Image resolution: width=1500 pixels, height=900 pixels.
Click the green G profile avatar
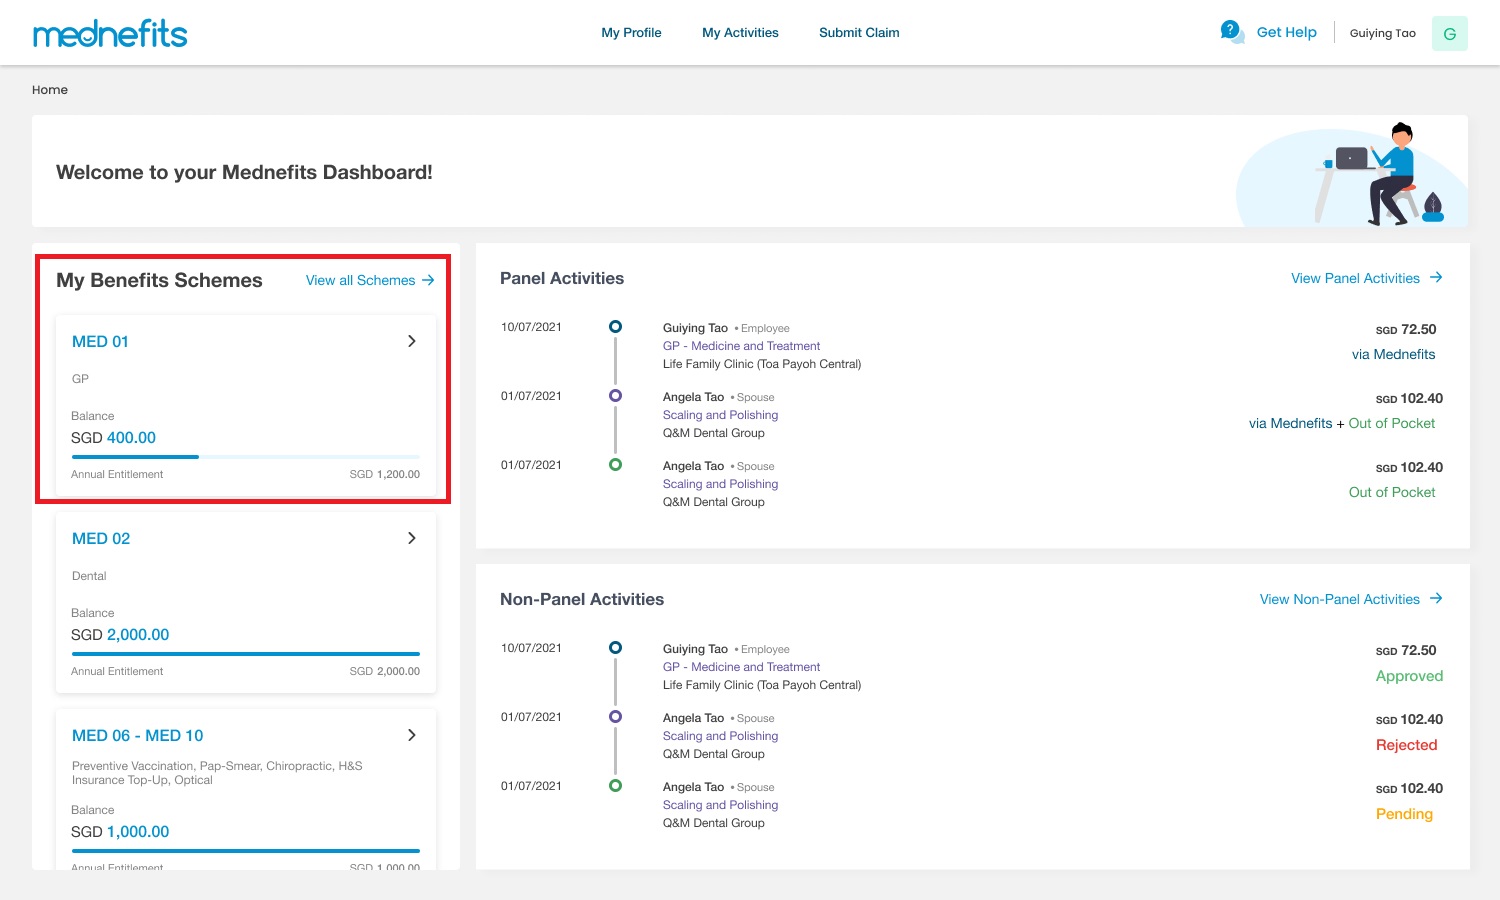tap(1449, 33)
